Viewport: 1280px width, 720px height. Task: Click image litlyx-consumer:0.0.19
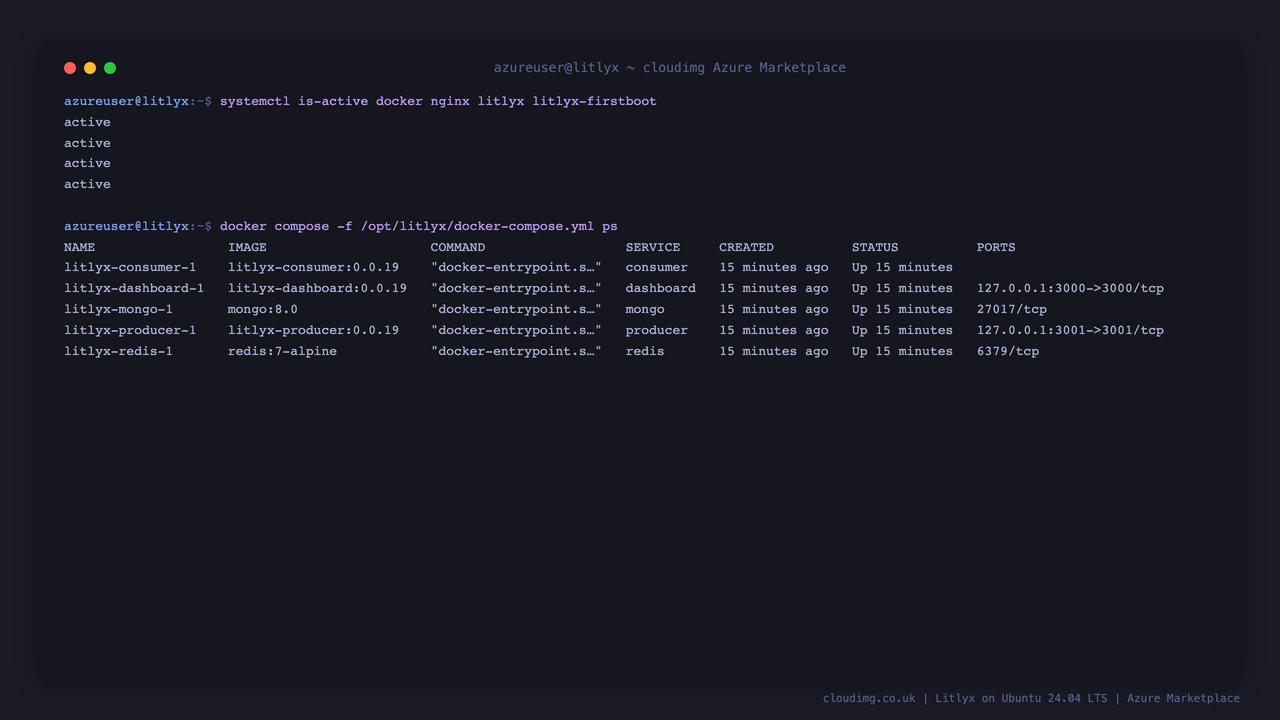pyautogui.click(x=313, y=267)
